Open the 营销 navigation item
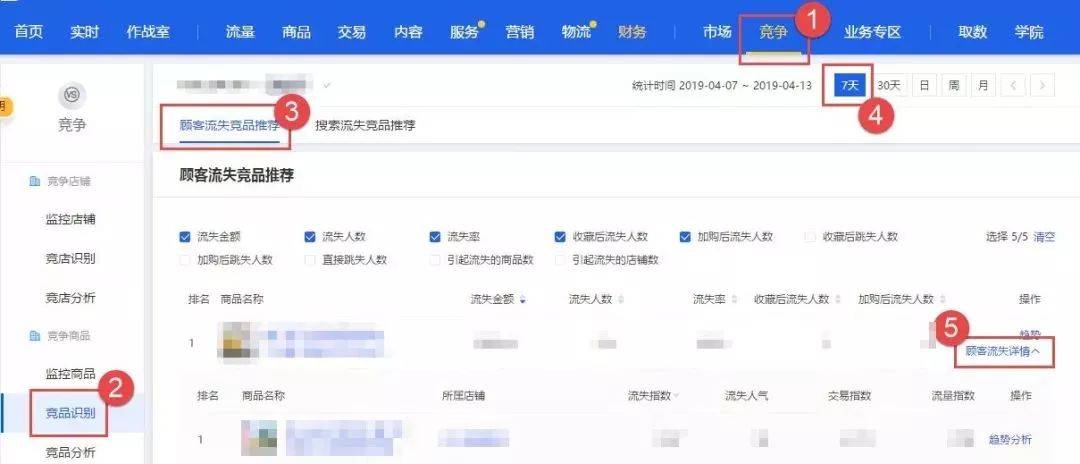This screenshot has width=1080, height=464. (x=520, y=32)
